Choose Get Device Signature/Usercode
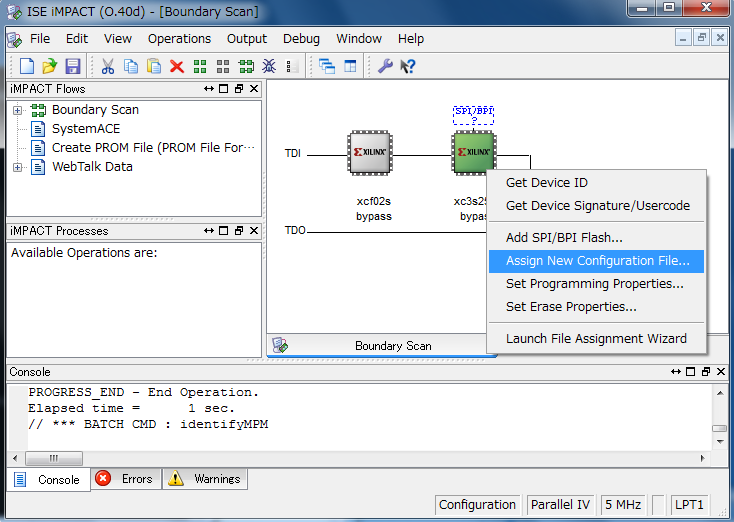The width and height of the screenshot is (734, 522). click(x=596, y=206)
